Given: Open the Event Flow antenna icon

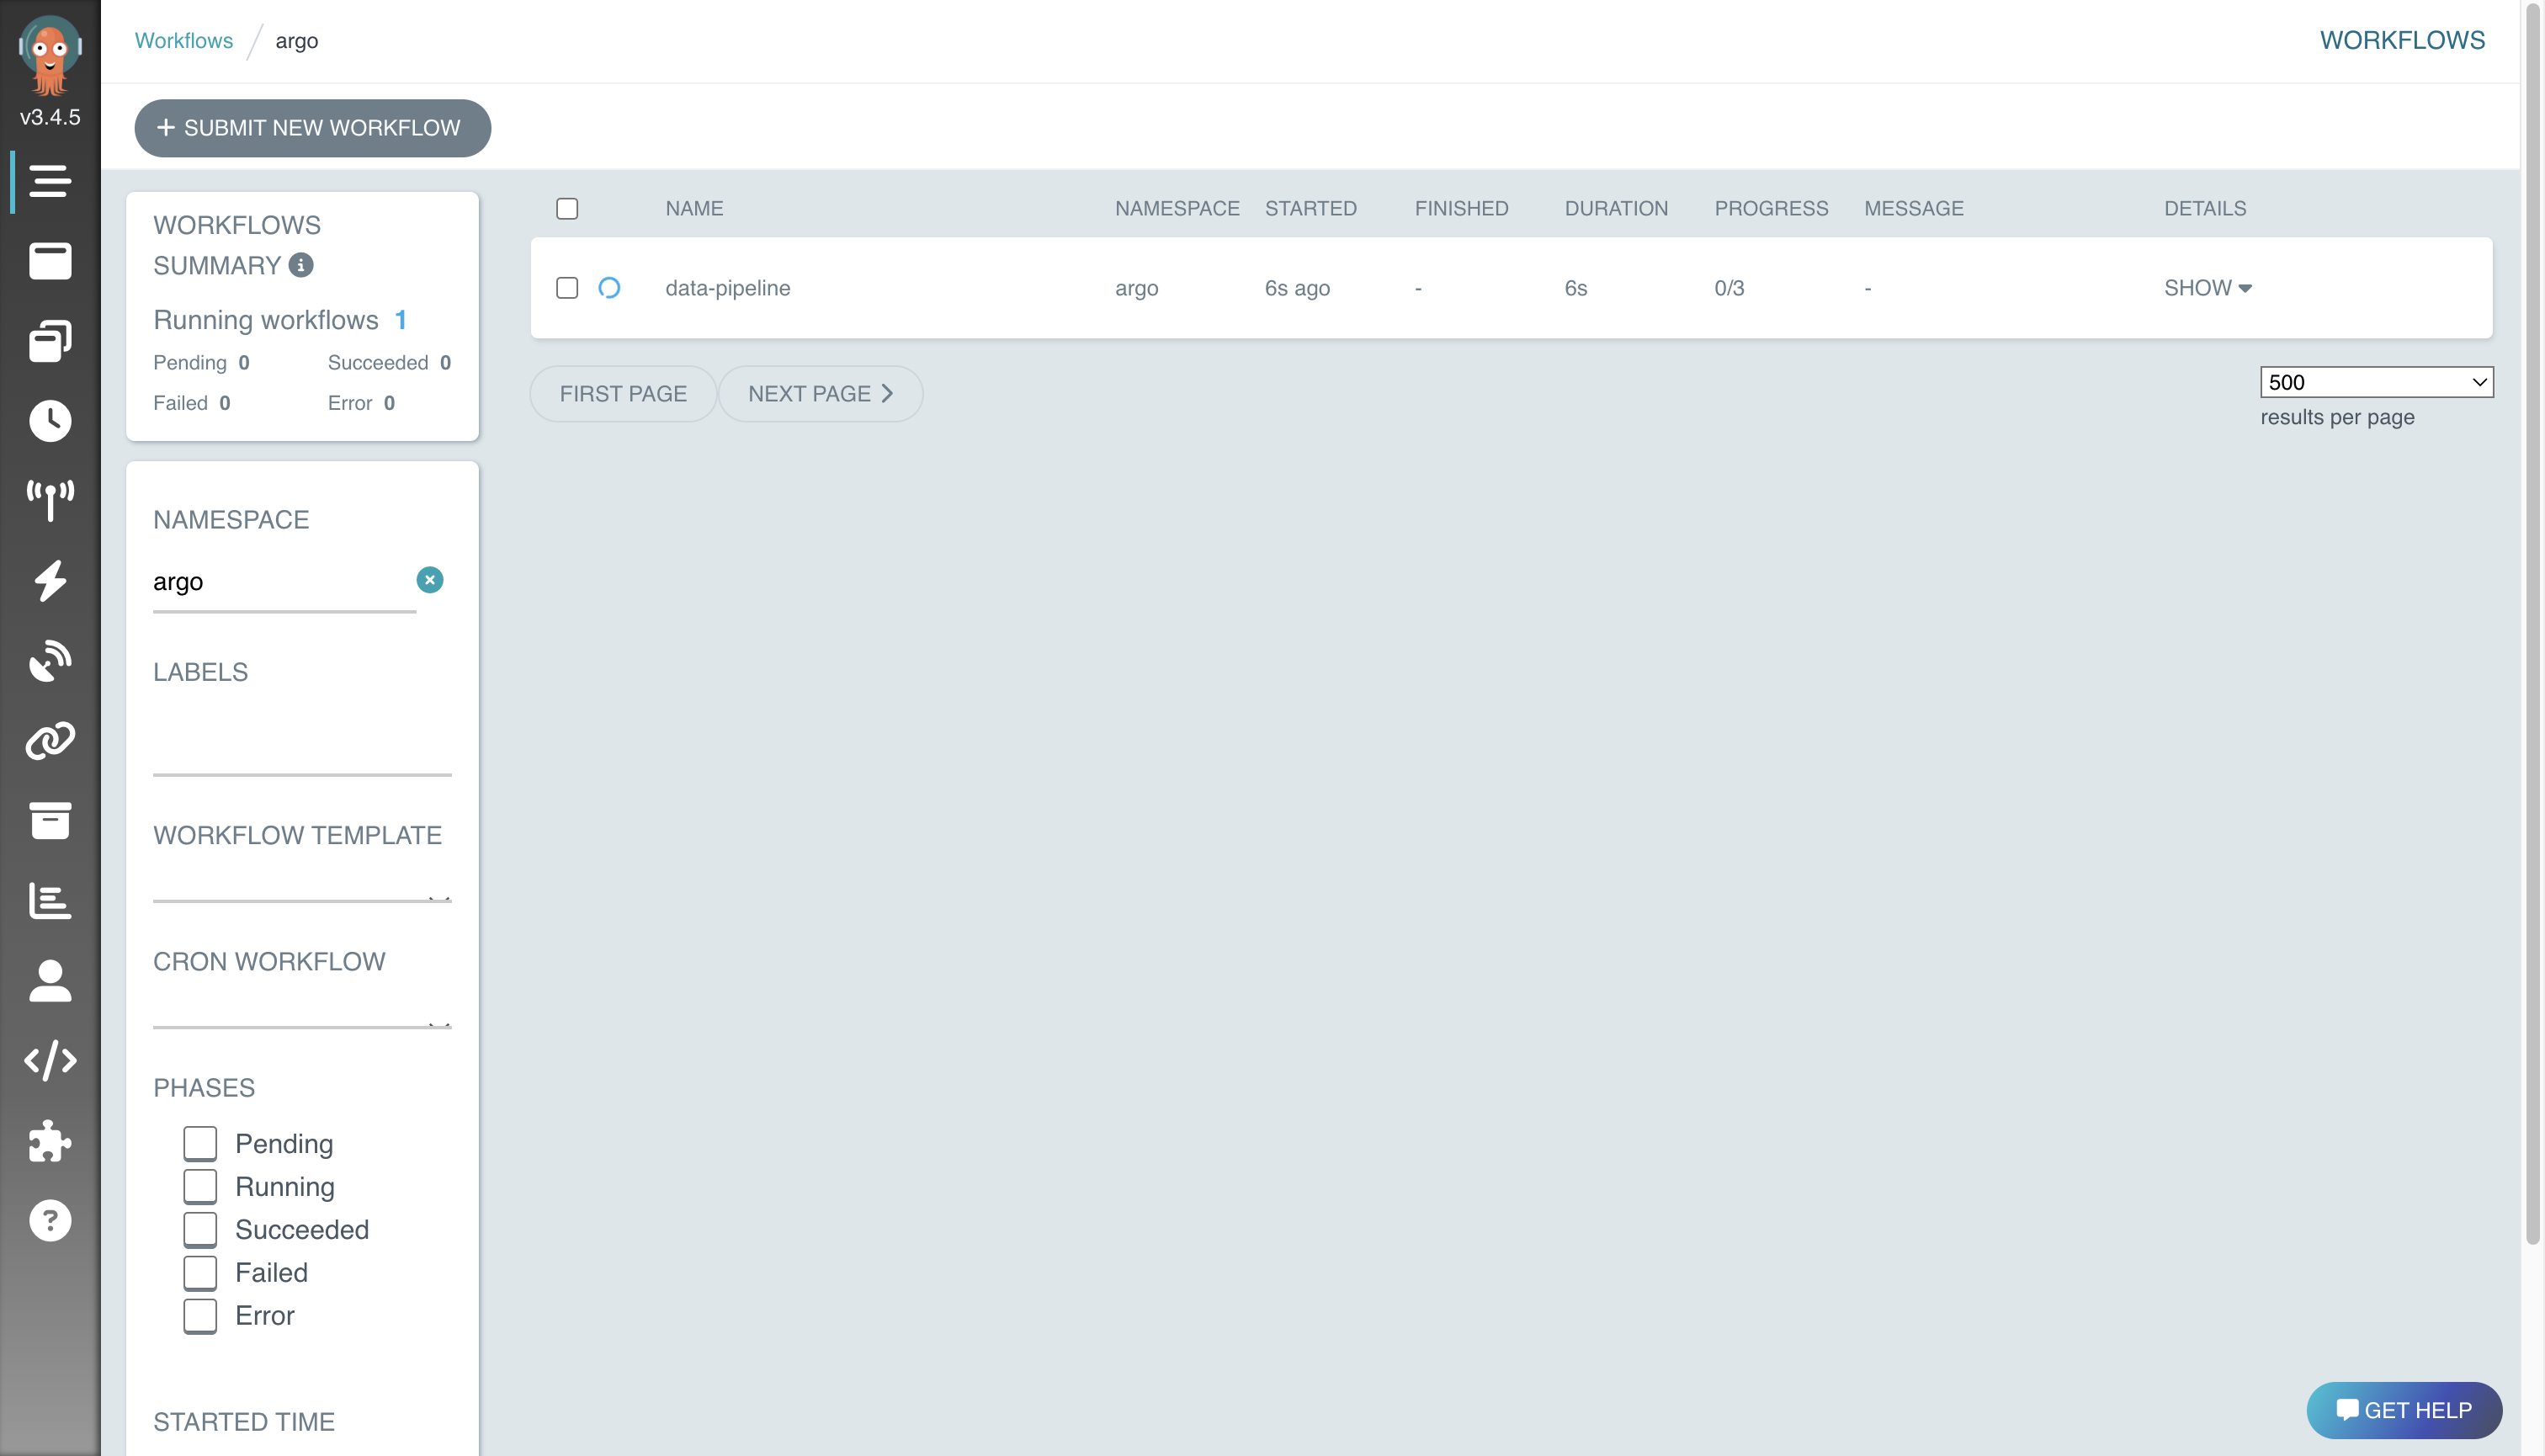Looking at the screenshot, I should (x=49, y=500).
